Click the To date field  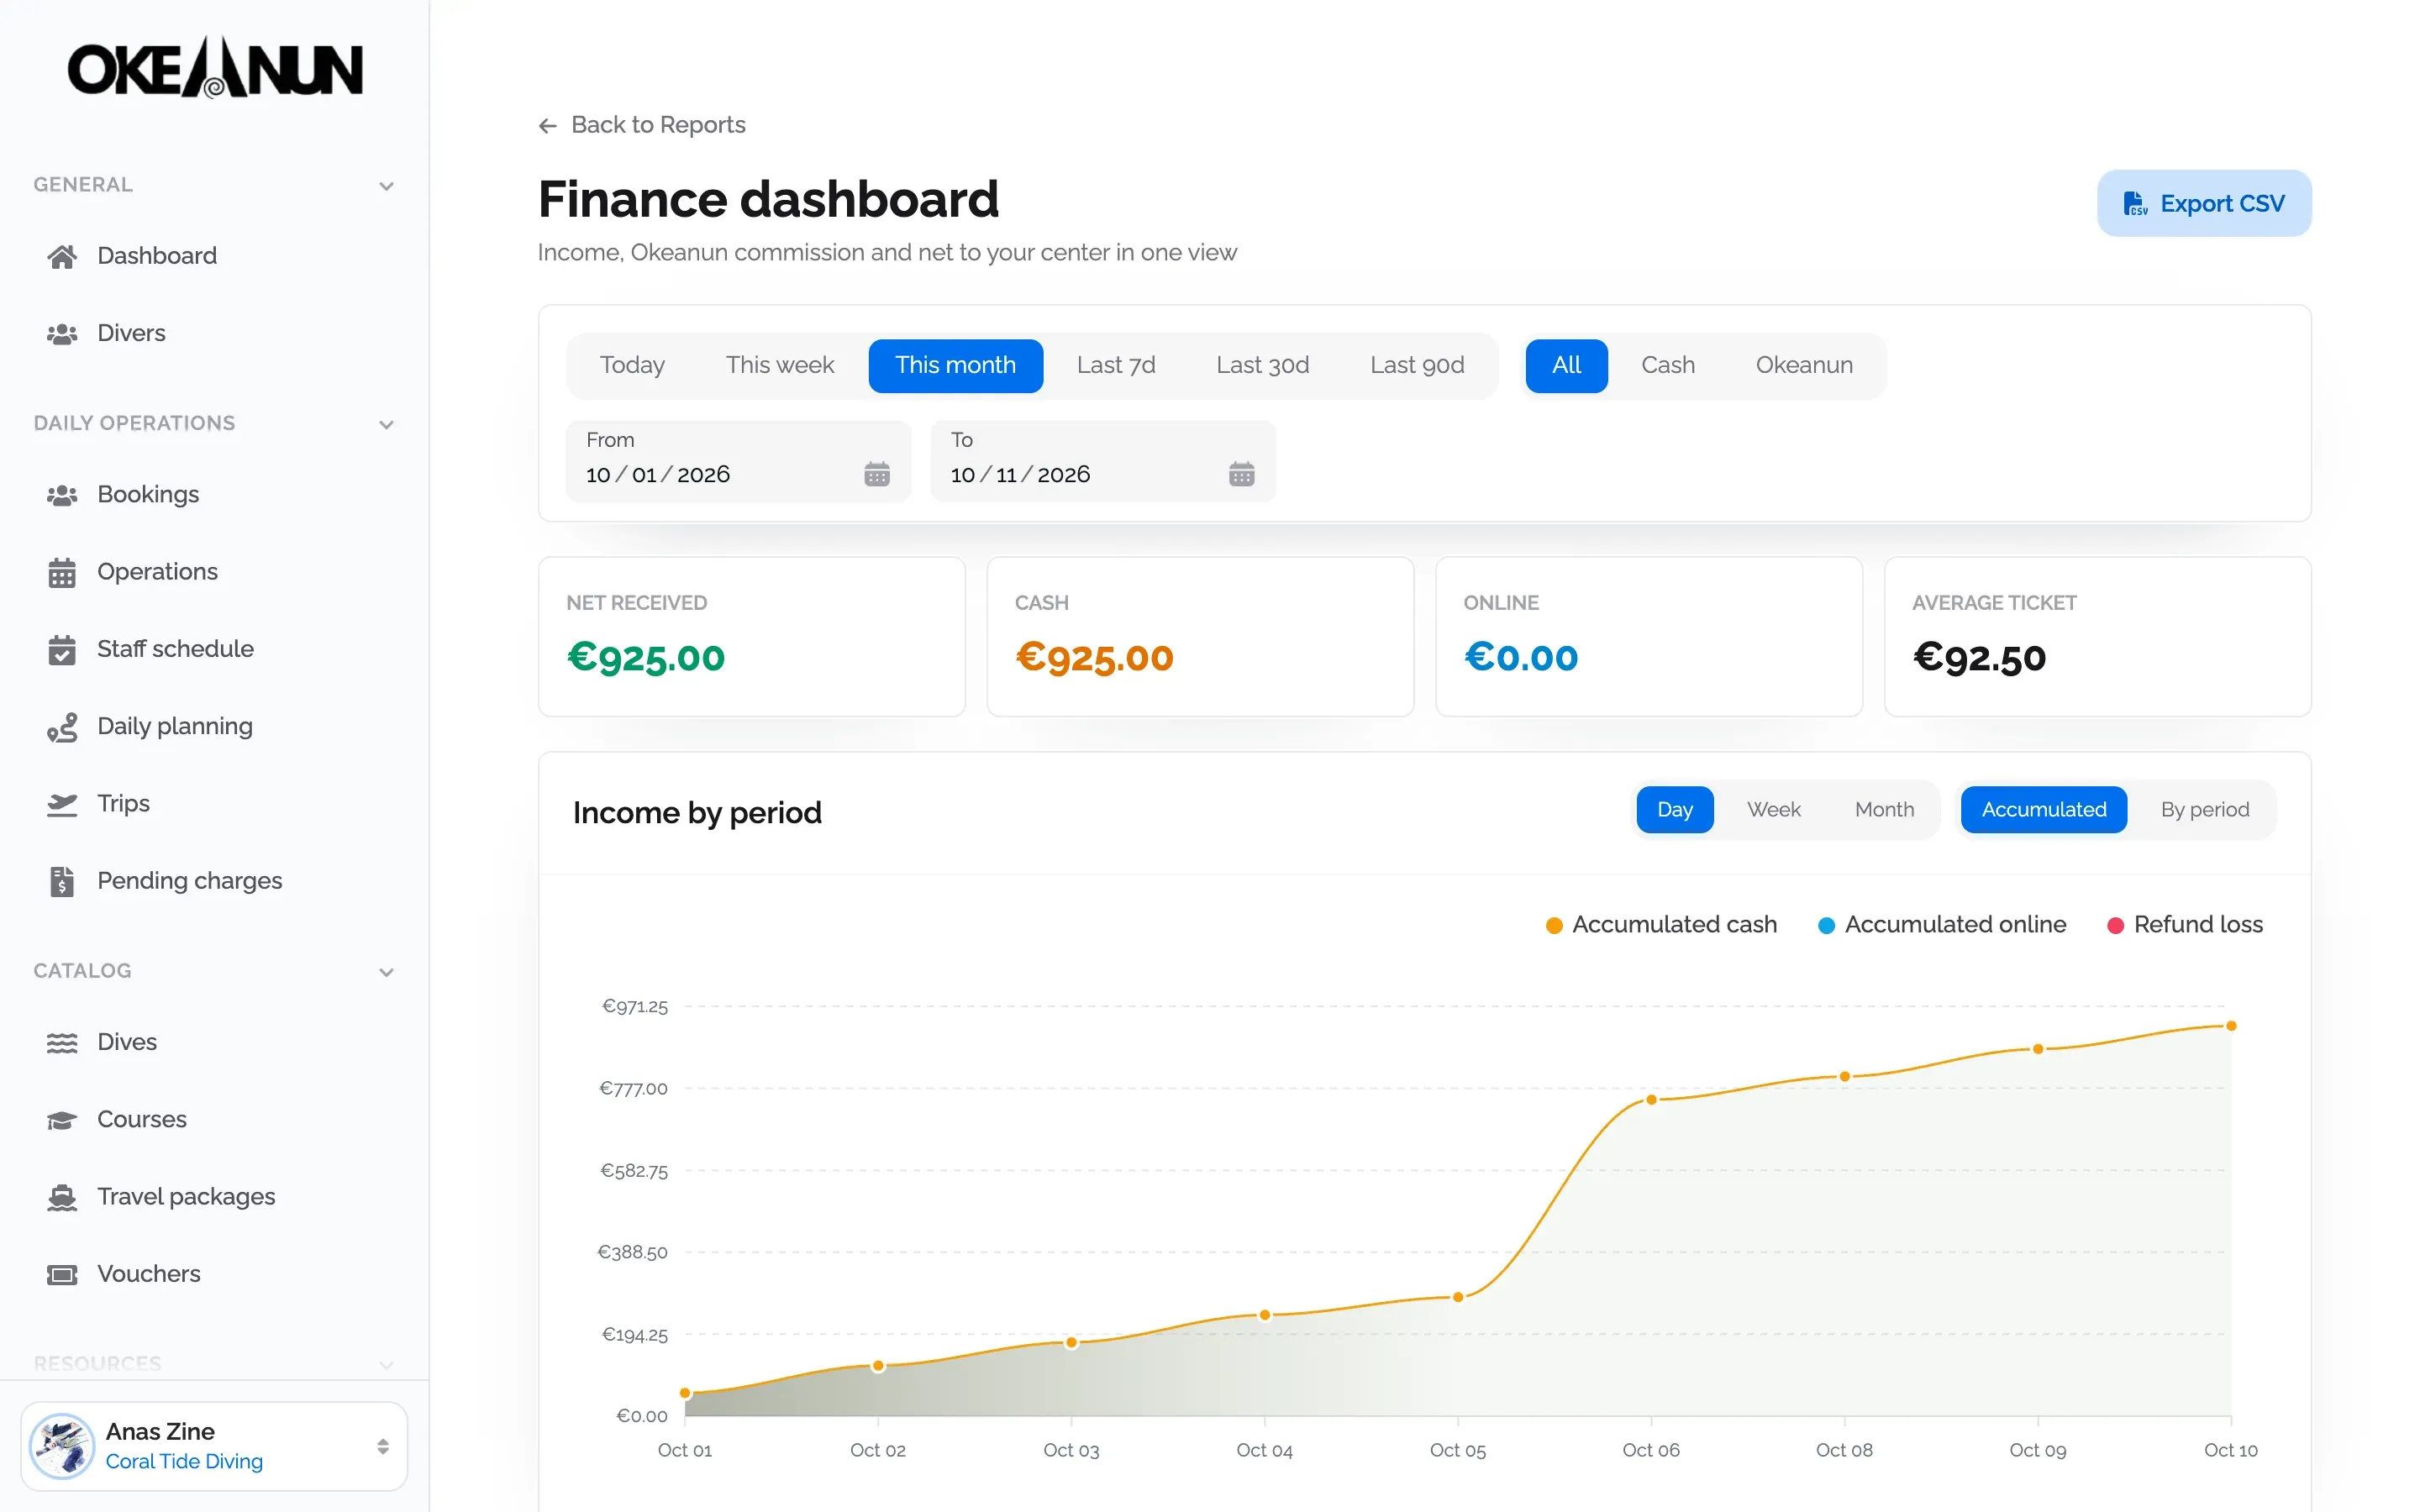coord(1103,461)
